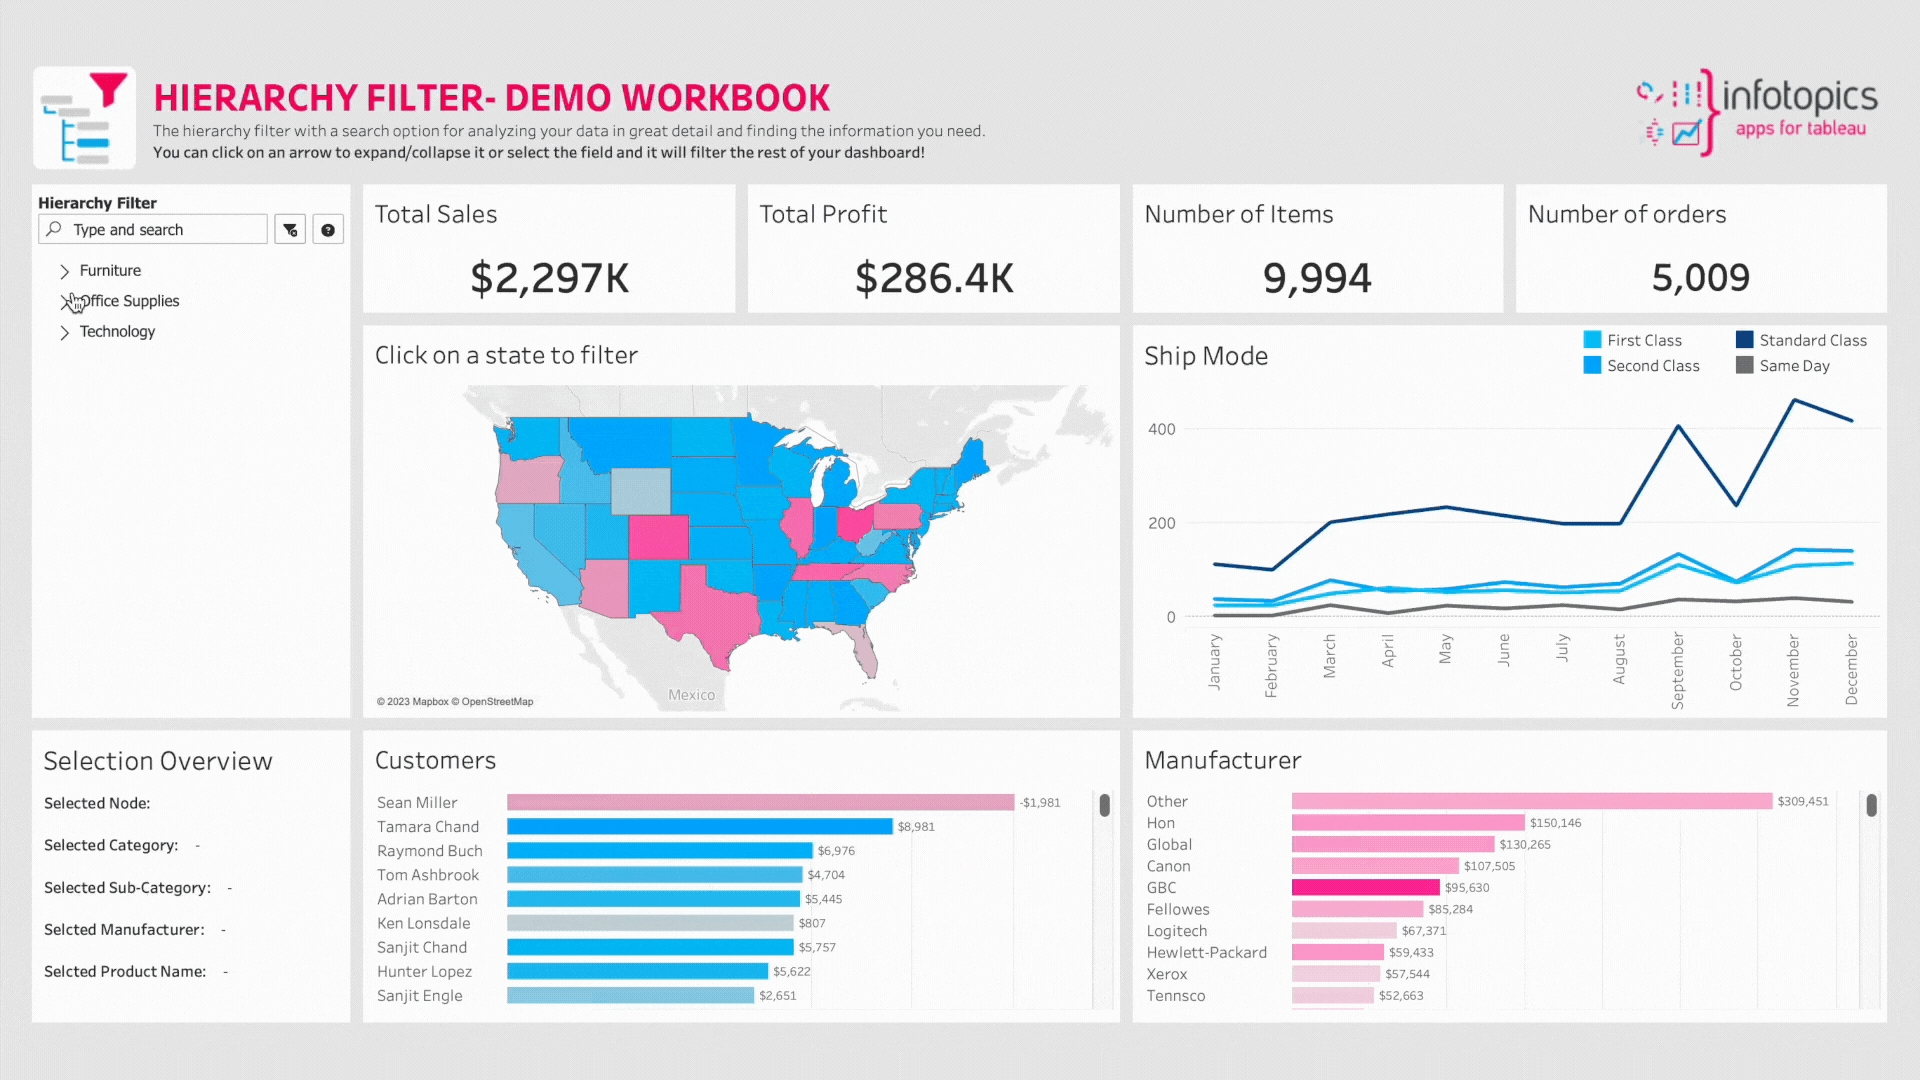Select the GBC manufacturer bar

[1365, 888]
